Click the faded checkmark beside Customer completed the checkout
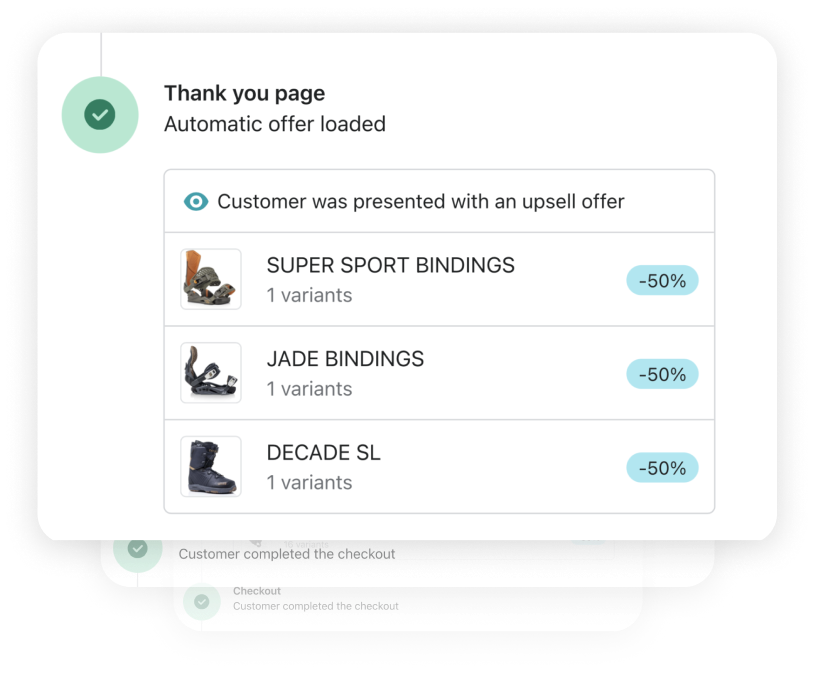The width and height of the screenshot is (815, 675). [138, 548]
